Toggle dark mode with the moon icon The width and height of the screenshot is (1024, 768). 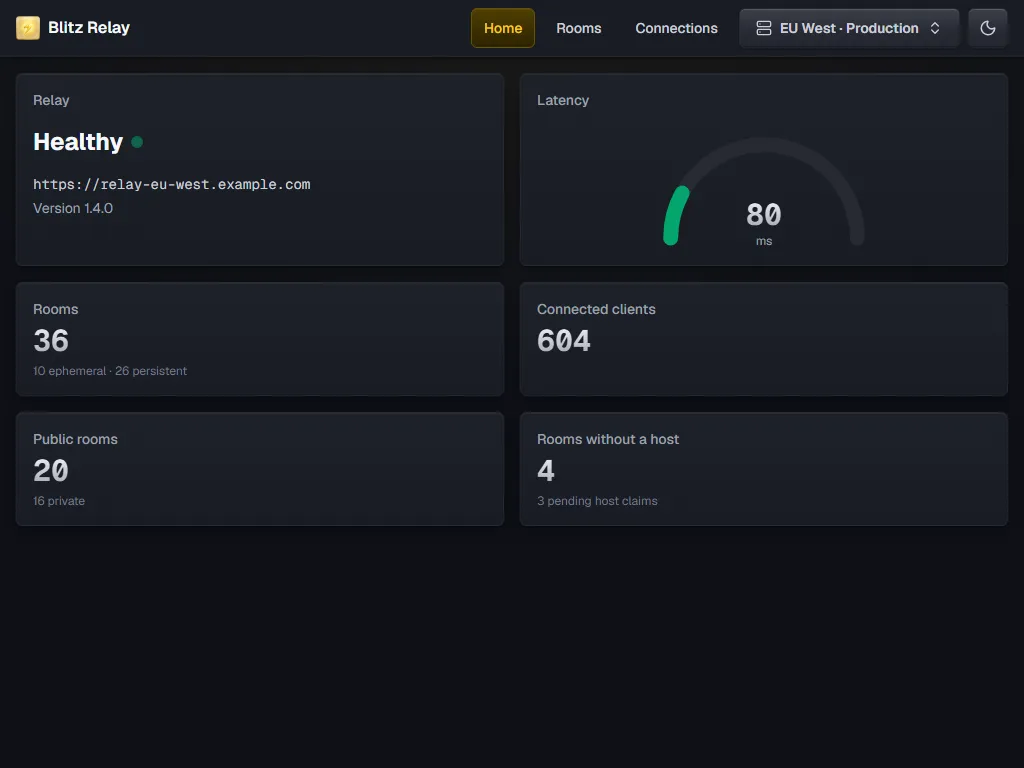(x=987, y=28)
